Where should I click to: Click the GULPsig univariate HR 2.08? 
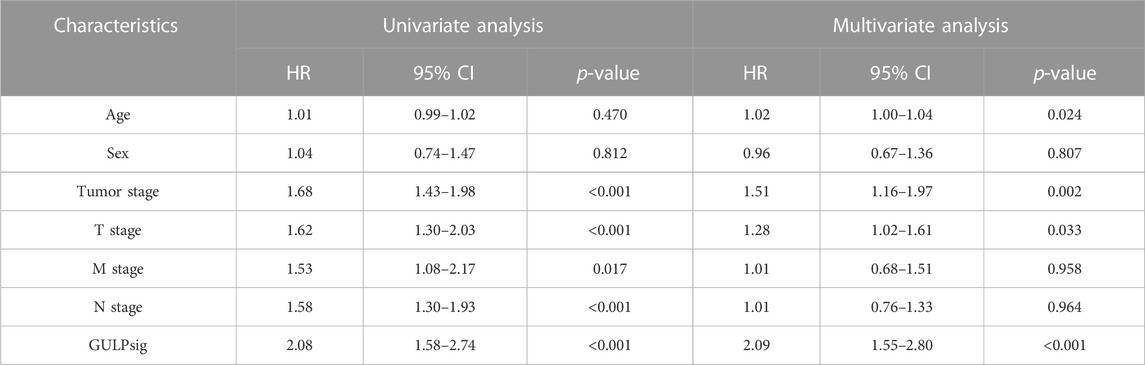(299, 345)
